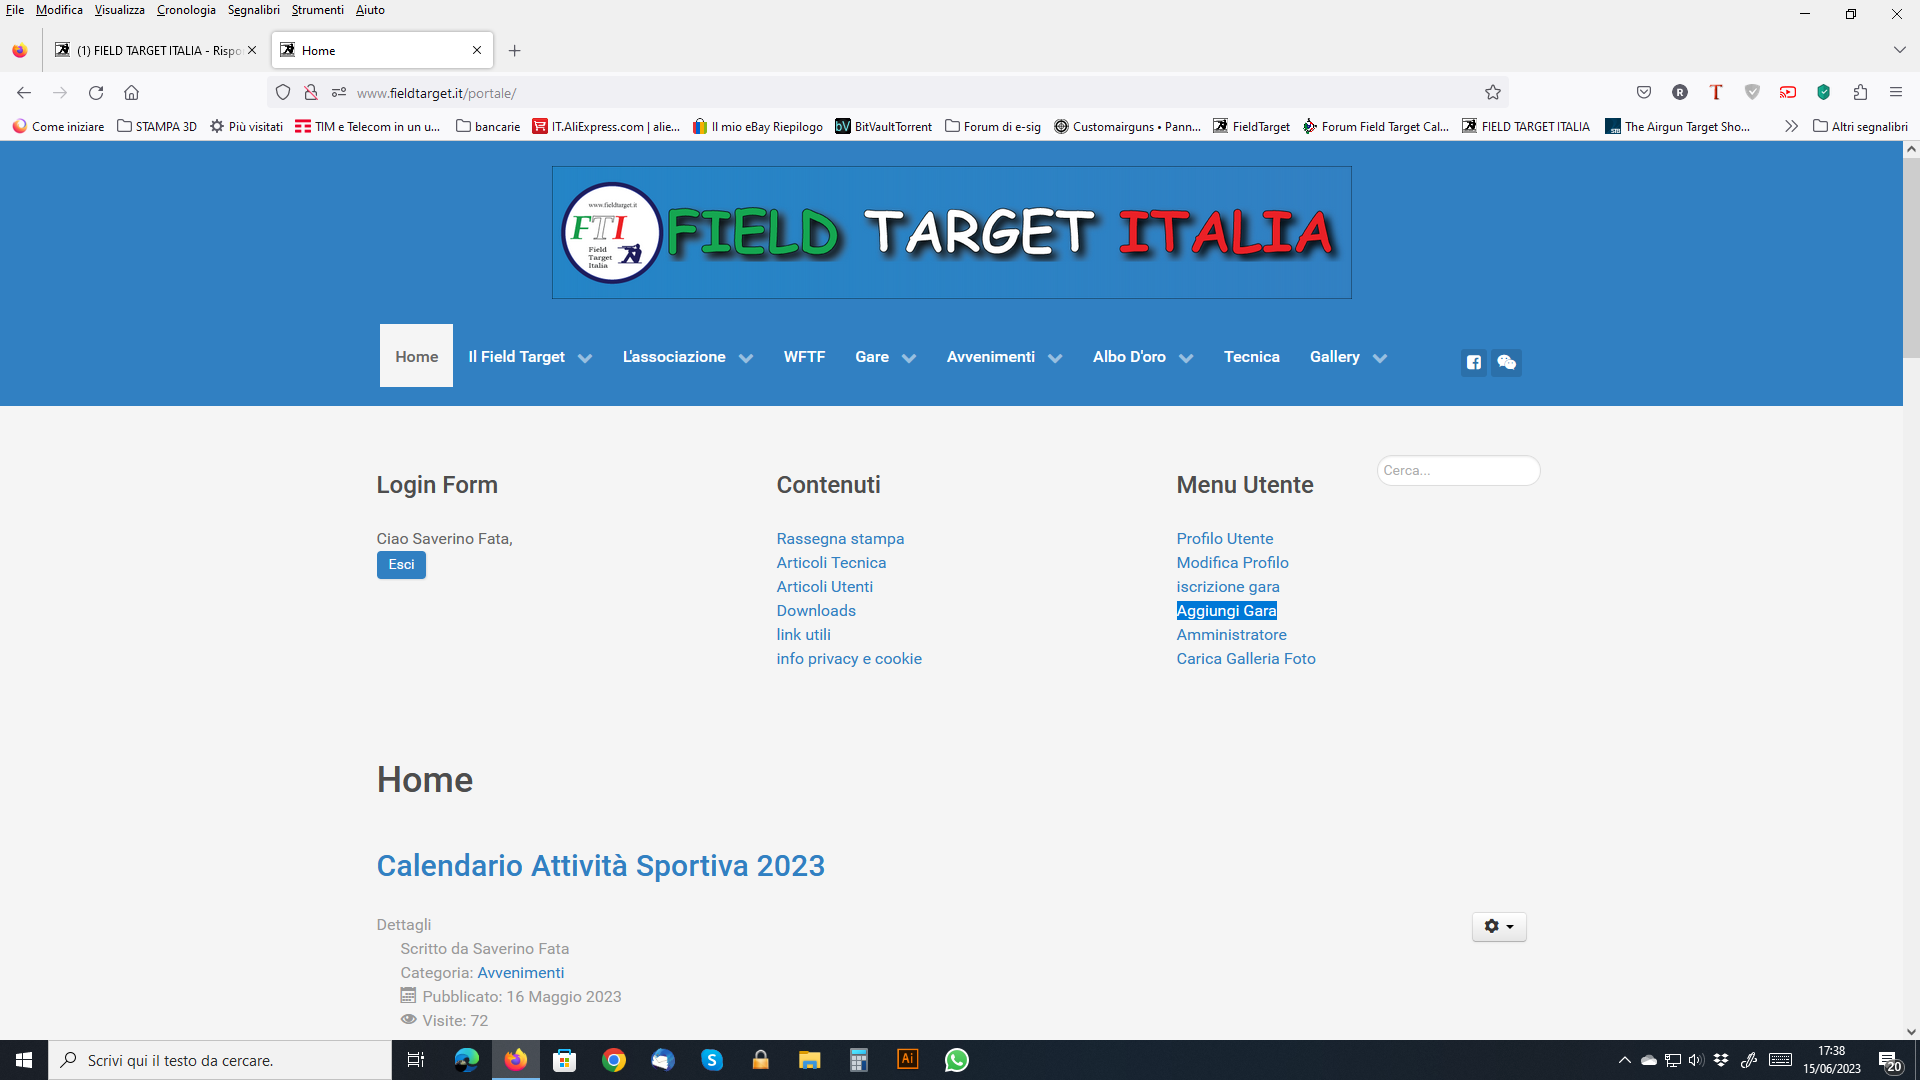Open the Strumenti menu

(x=318, y=10)
